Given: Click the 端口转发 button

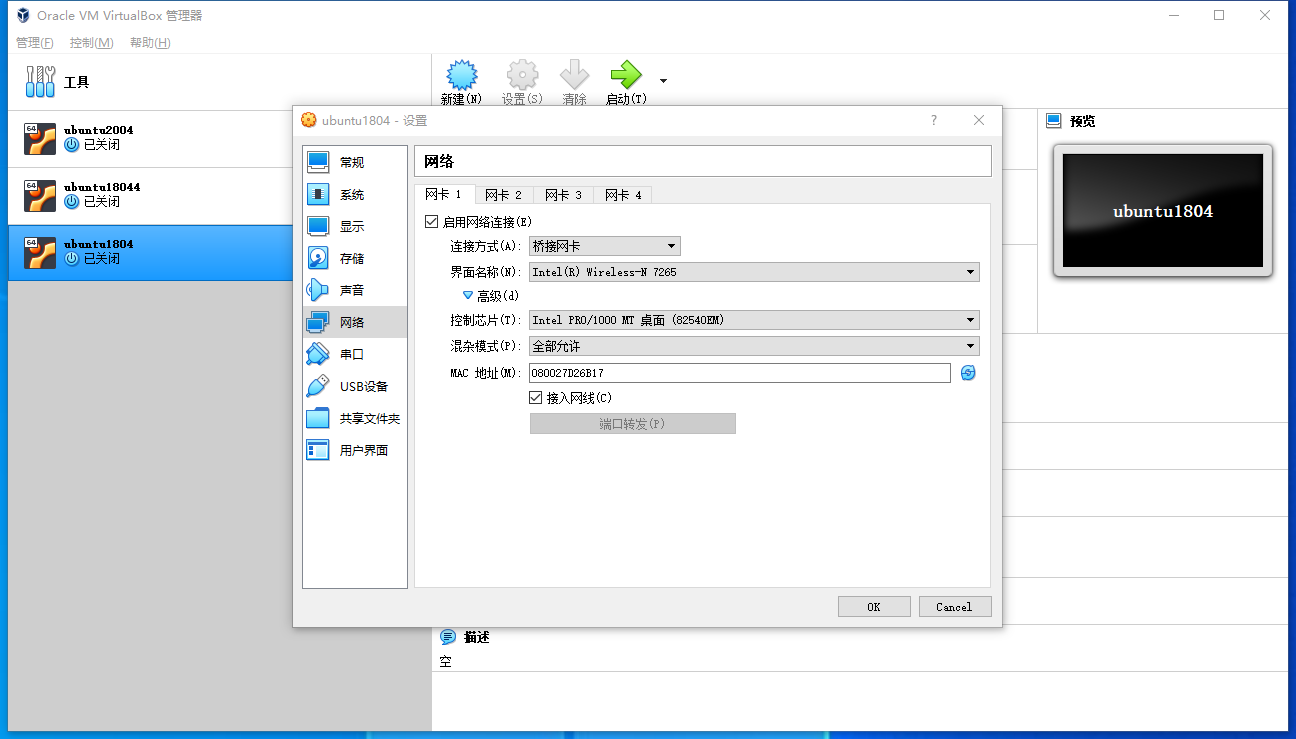Looking at the screenshot, I should click(632, 423).
